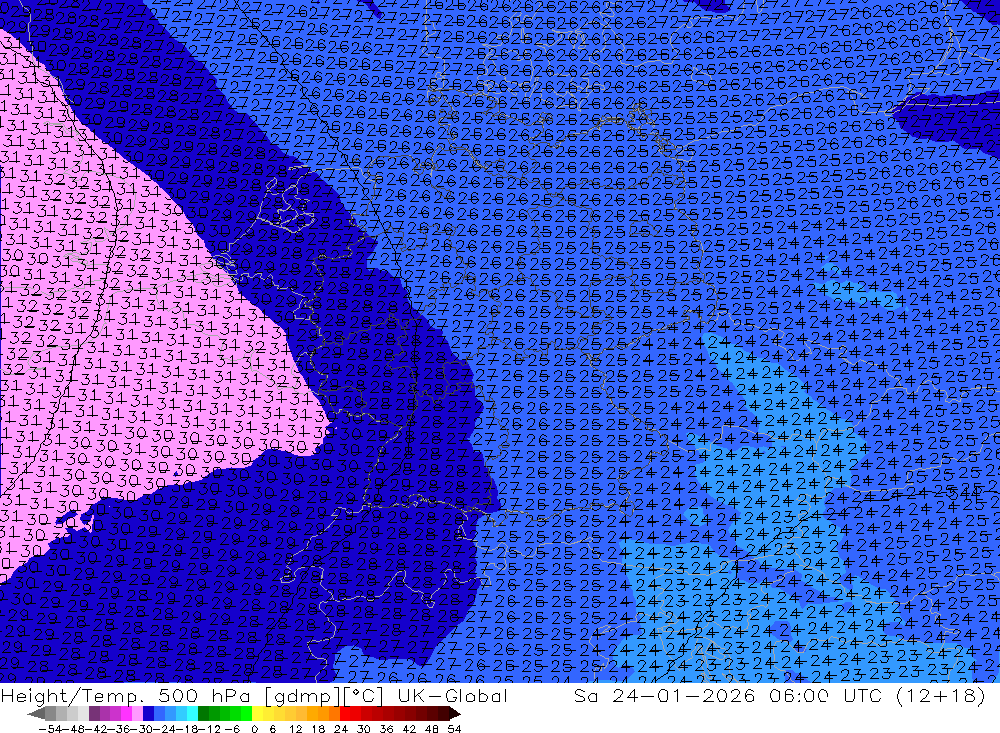This screenshot has width=1000, height=733.
Task: Select the dark blue legend swatch
Action: 148,714
